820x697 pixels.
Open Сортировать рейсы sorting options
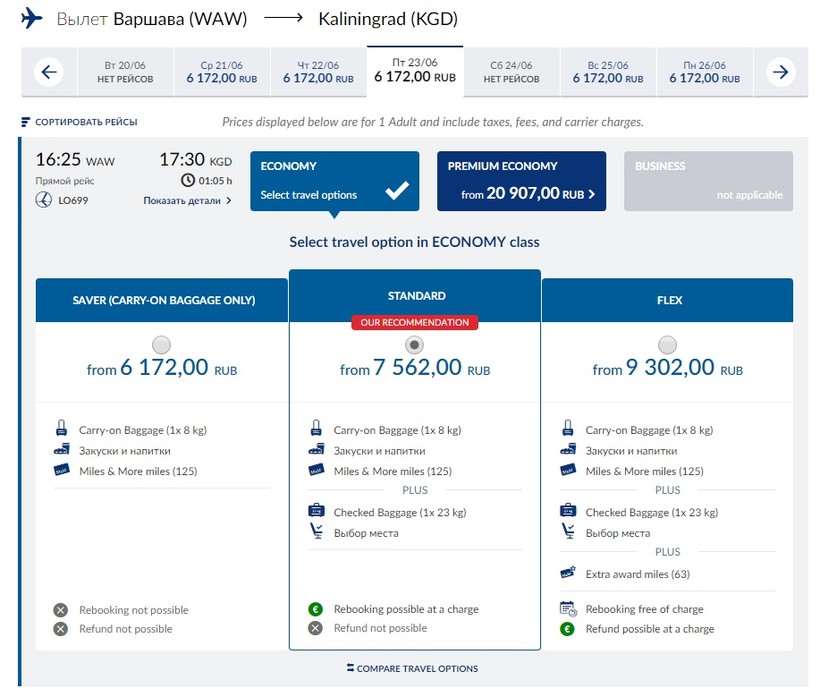(x=79, y=122)
